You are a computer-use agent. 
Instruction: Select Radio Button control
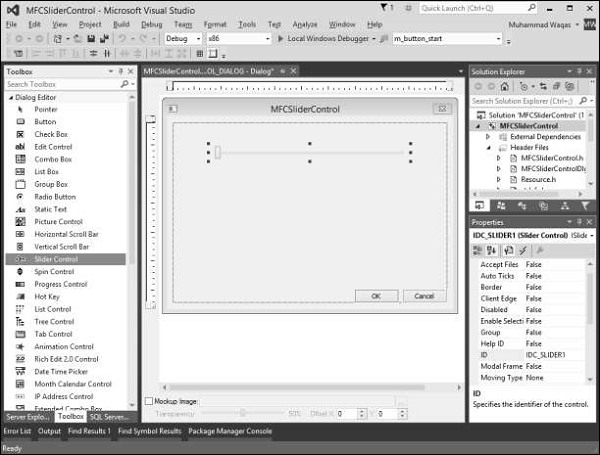point(55,197)
